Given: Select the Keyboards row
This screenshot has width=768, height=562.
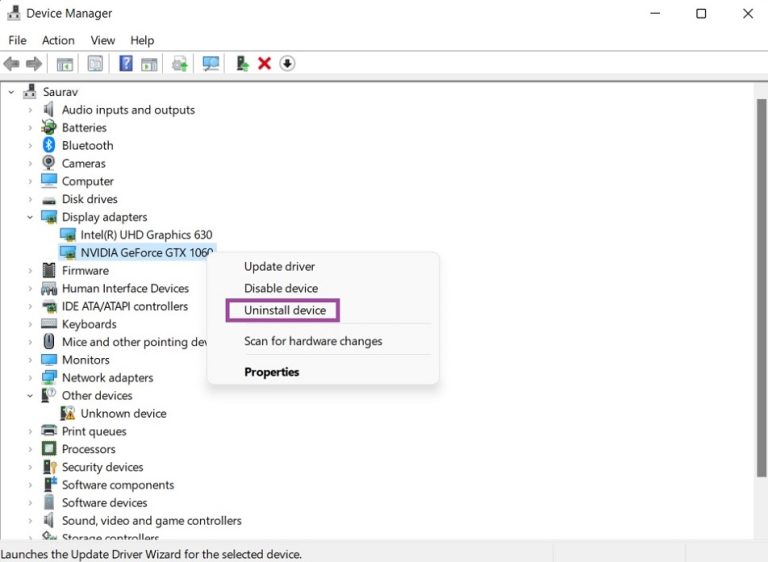Looking at the screenshot, I should [89, 324].
